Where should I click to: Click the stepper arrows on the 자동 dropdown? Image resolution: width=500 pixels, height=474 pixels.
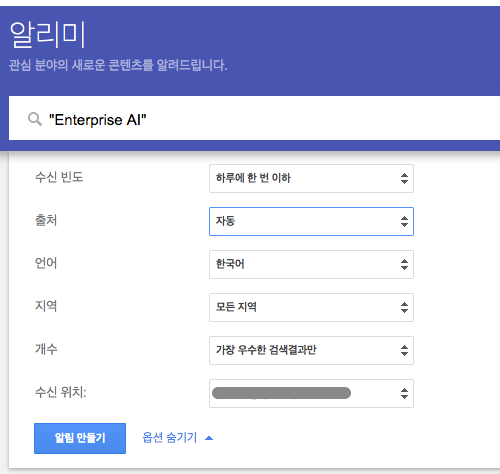[x=404, y=221]
